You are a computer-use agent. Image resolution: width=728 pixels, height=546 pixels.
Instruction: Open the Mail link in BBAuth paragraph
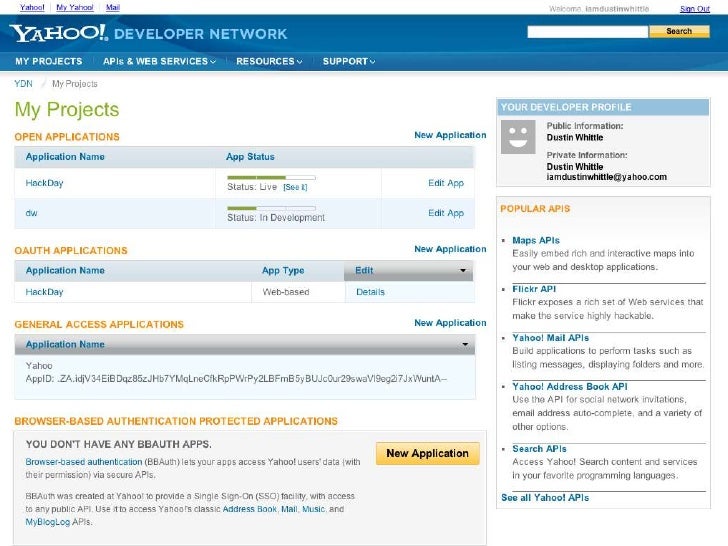click(x=289, y=509)
